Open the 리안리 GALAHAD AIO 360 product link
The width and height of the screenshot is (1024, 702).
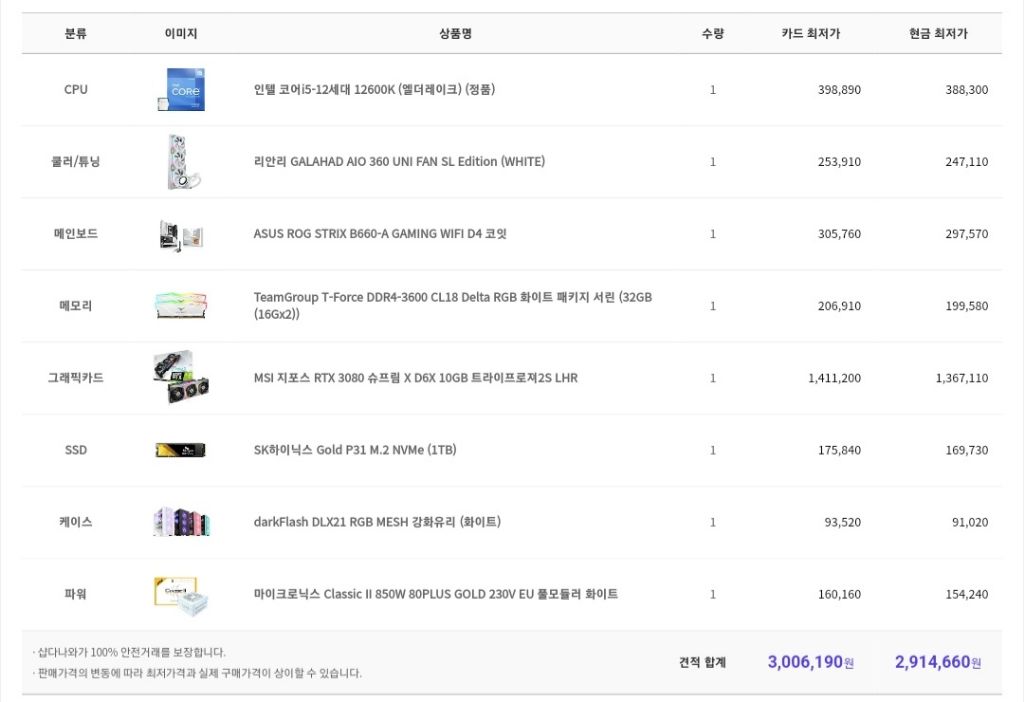(399, 162)
